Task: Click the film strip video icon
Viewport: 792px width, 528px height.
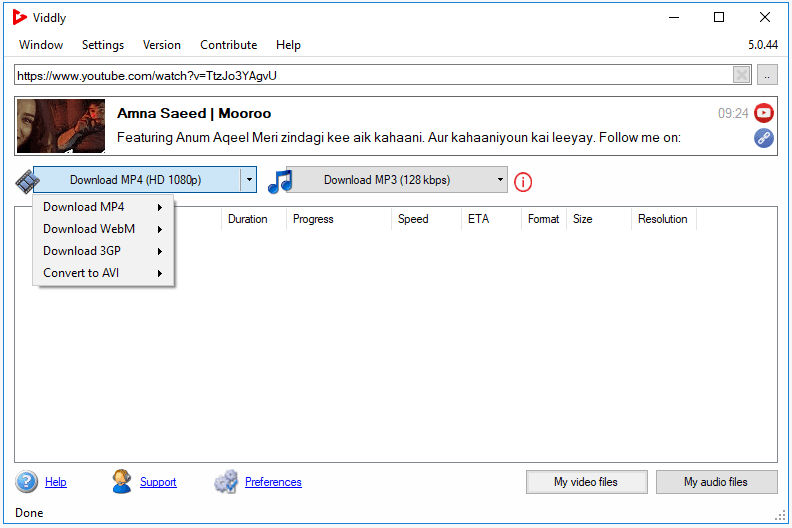Action: pyautogui.click(x=27, y=181)
